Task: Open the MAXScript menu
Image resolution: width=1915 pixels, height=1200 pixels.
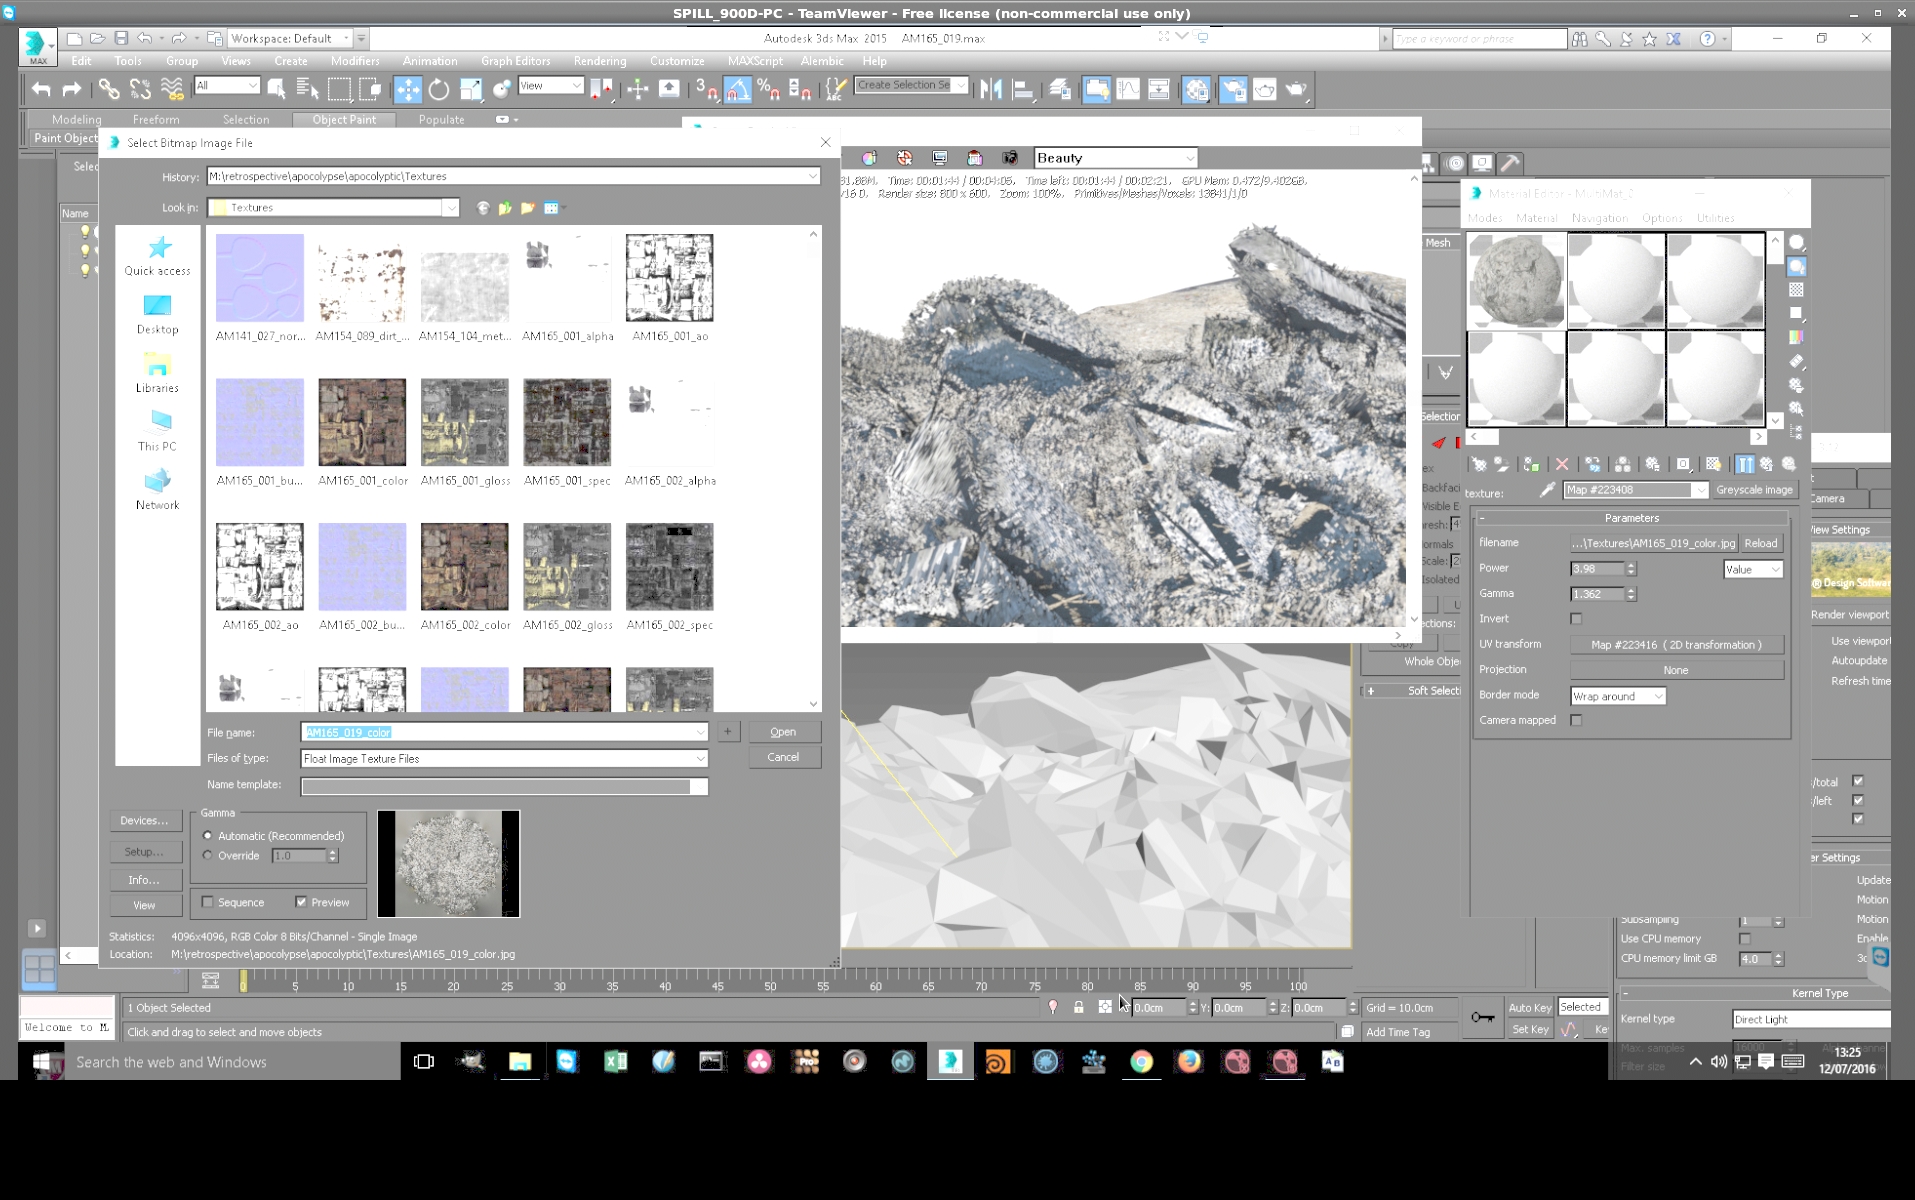Action: (x=755, y=61)
